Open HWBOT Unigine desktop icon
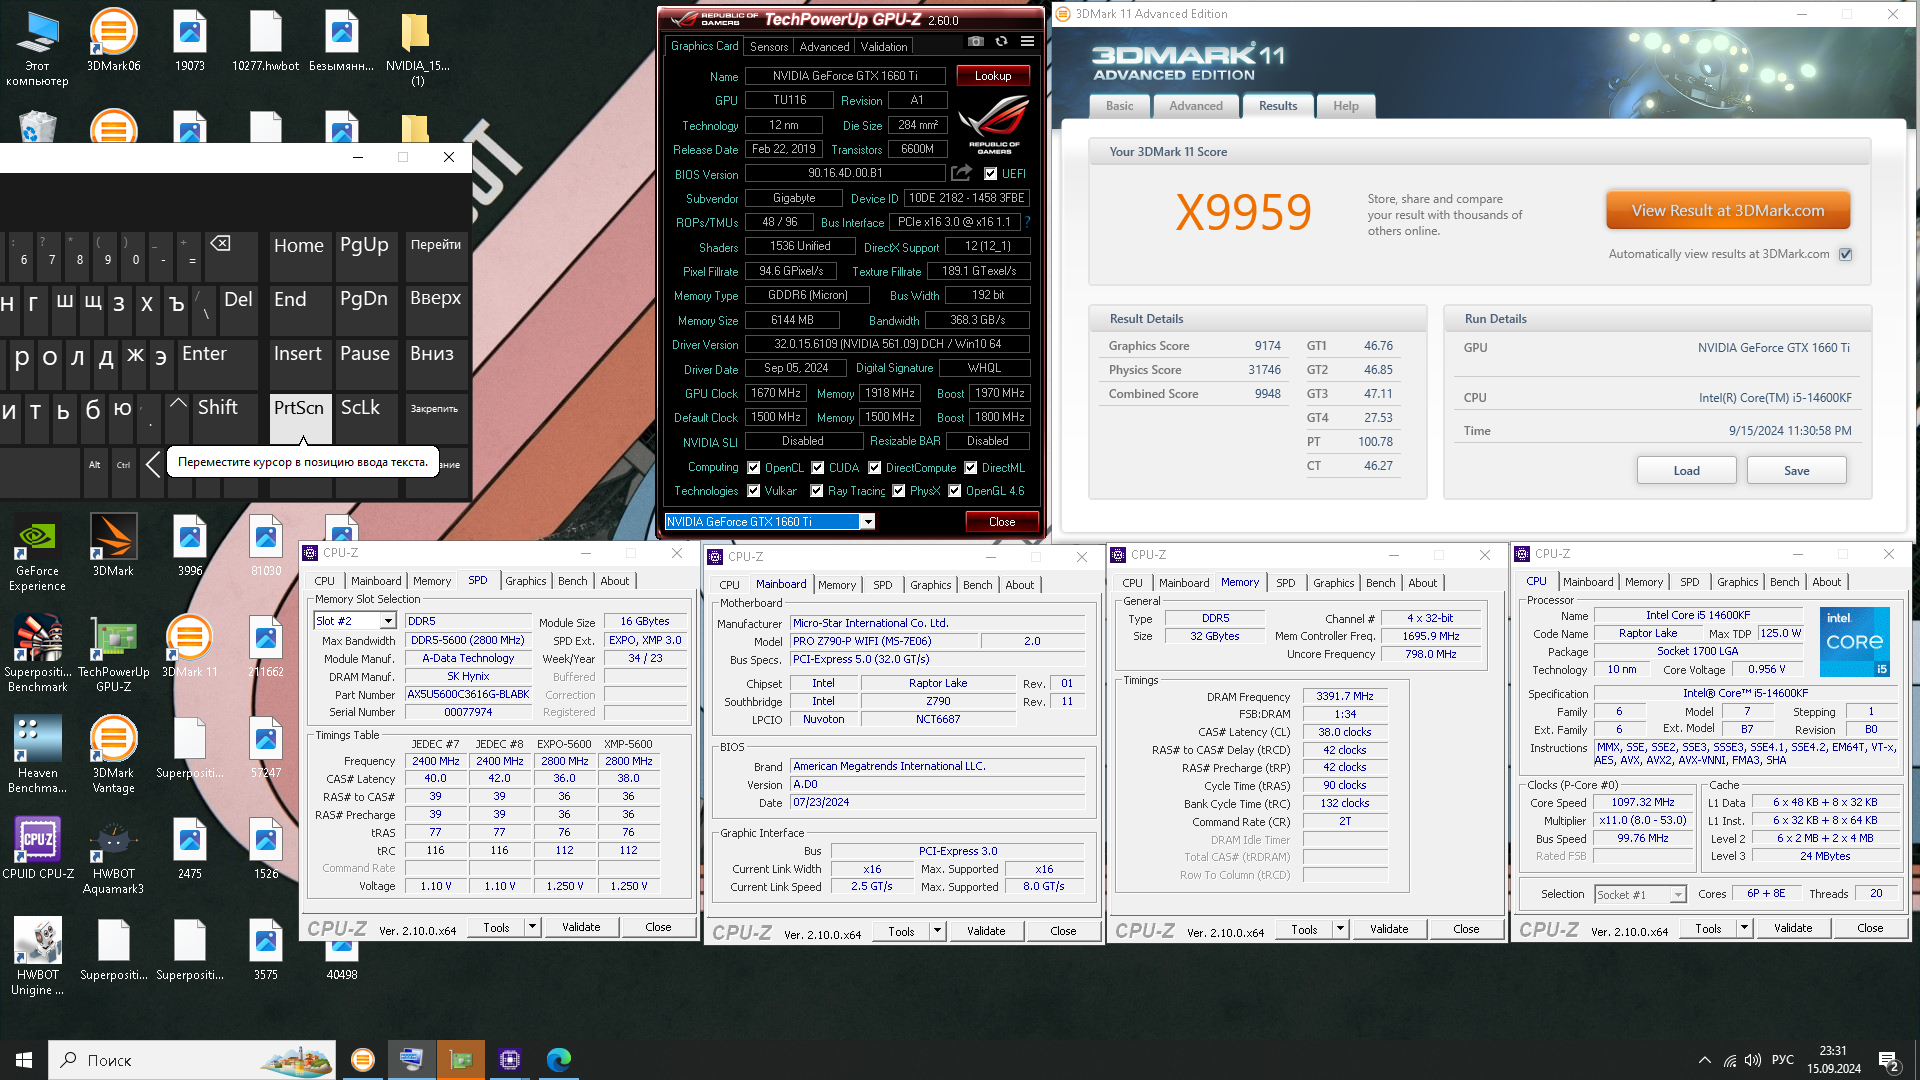 click(37, 957)
